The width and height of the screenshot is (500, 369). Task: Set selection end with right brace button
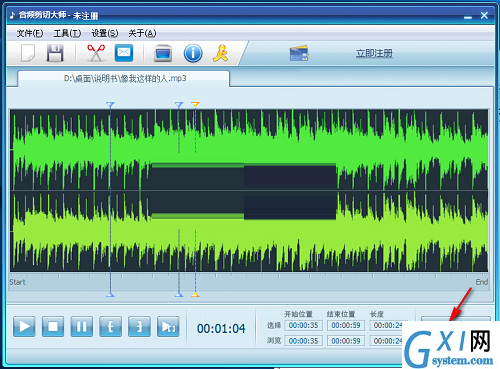tap(139, 326)
